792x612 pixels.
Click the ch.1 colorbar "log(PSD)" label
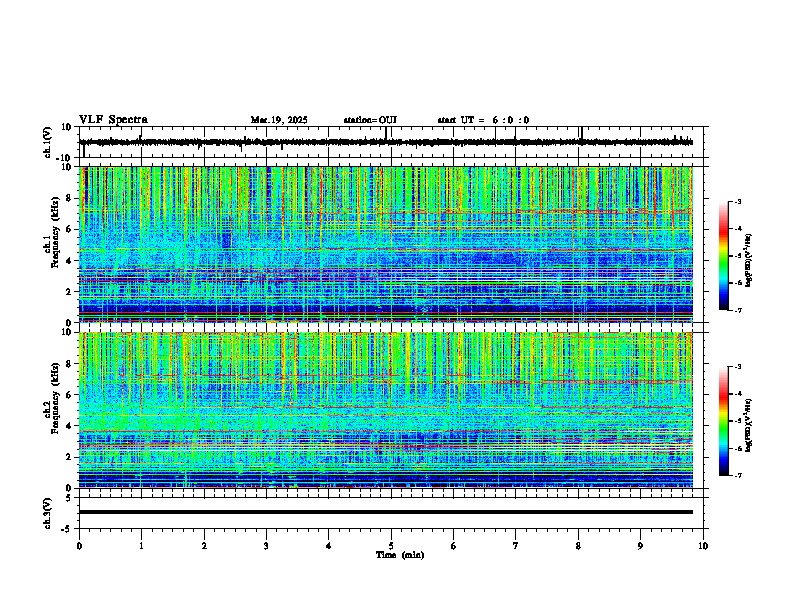[x=749, y=260]
